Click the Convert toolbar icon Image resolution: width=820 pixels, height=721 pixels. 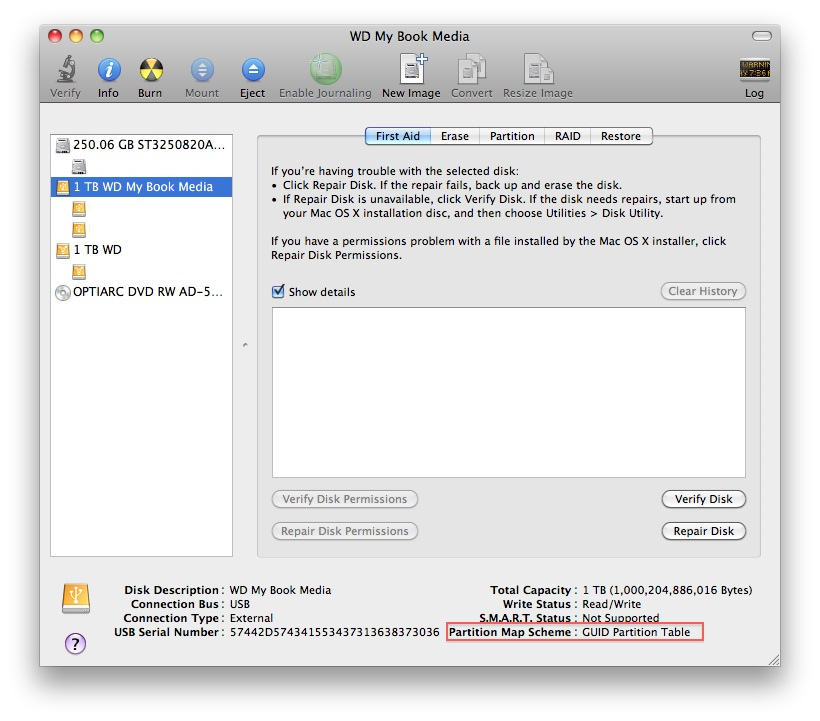click(x=472, y=69)
